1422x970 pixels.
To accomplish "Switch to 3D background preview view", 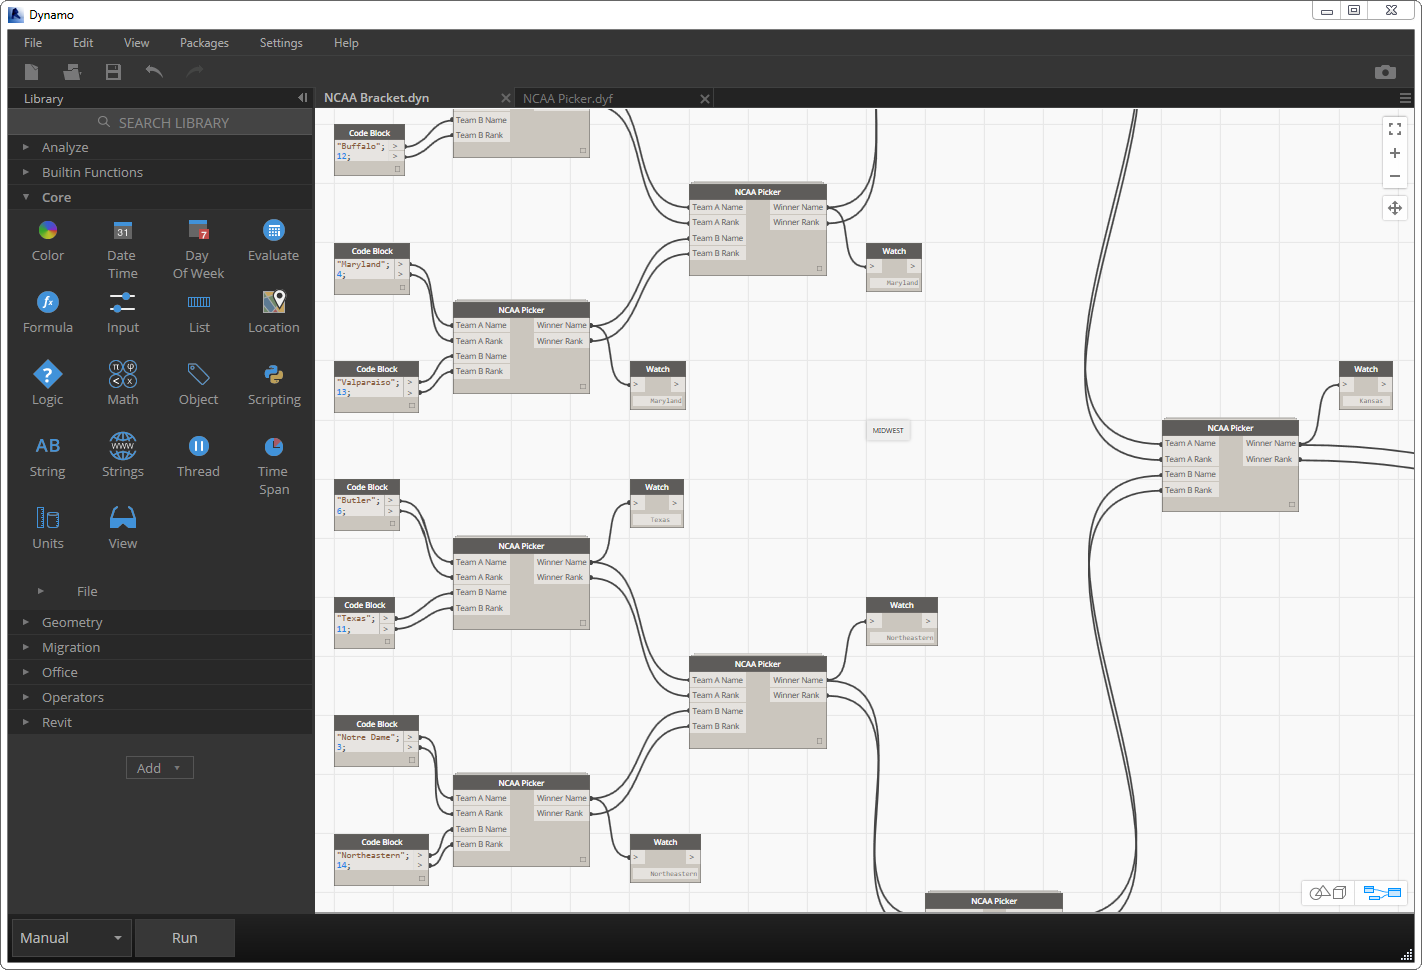I will click(1328, 892).
